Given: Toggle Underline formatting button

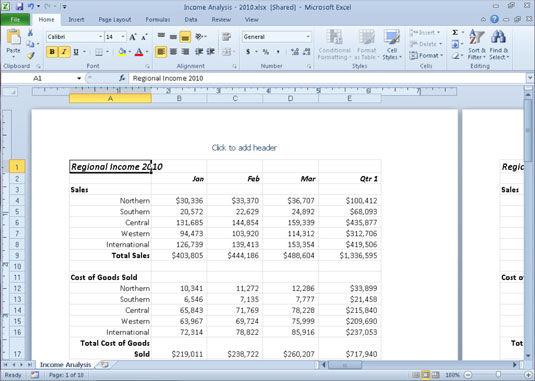Looking at the screenshot, I should pos(76,52).
